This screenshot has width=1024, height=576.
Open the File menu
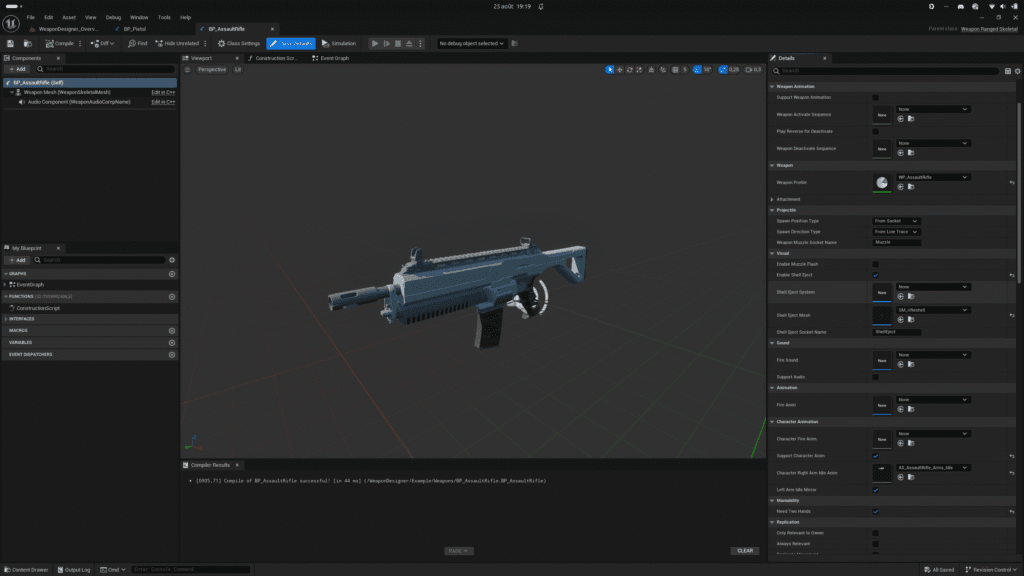(31, 18)
